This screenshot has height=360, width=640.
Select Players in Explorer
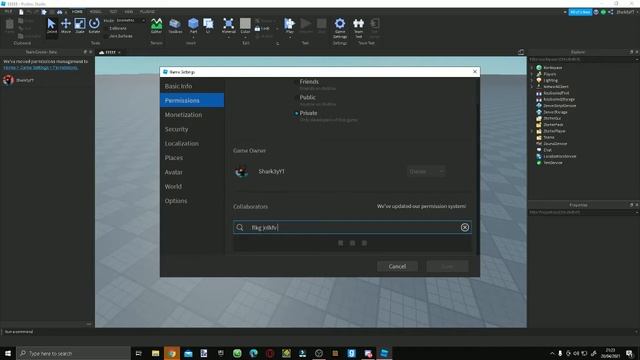[549, 74]
